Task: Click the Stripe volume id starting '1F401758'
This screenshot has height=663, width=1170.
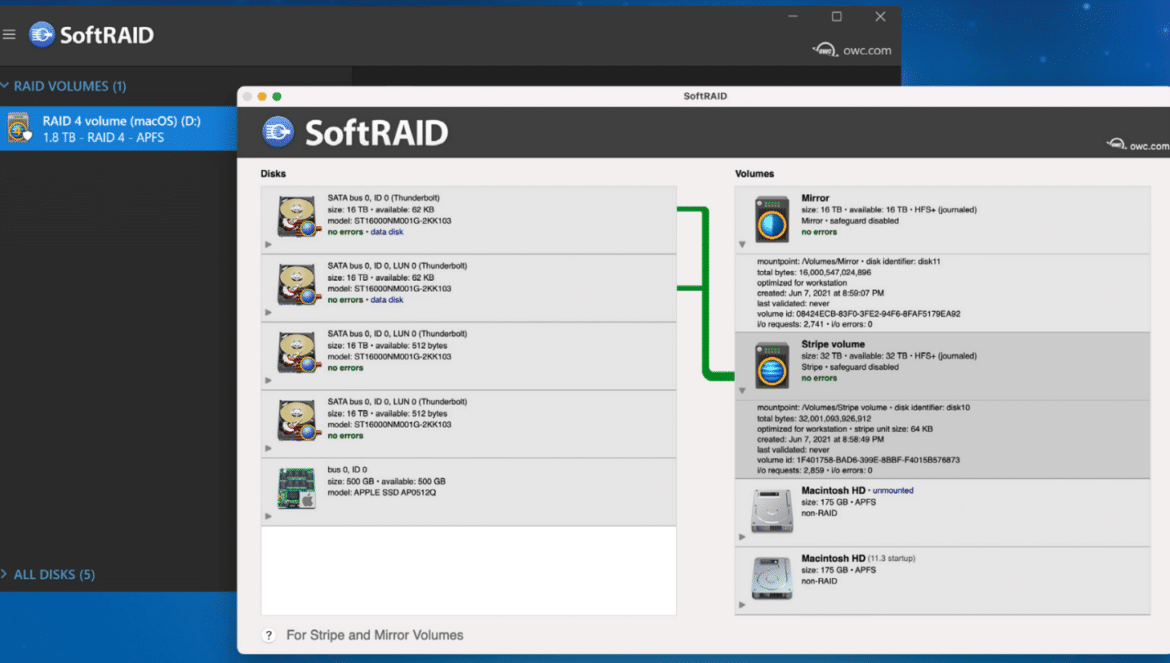Action: [858, 460]
